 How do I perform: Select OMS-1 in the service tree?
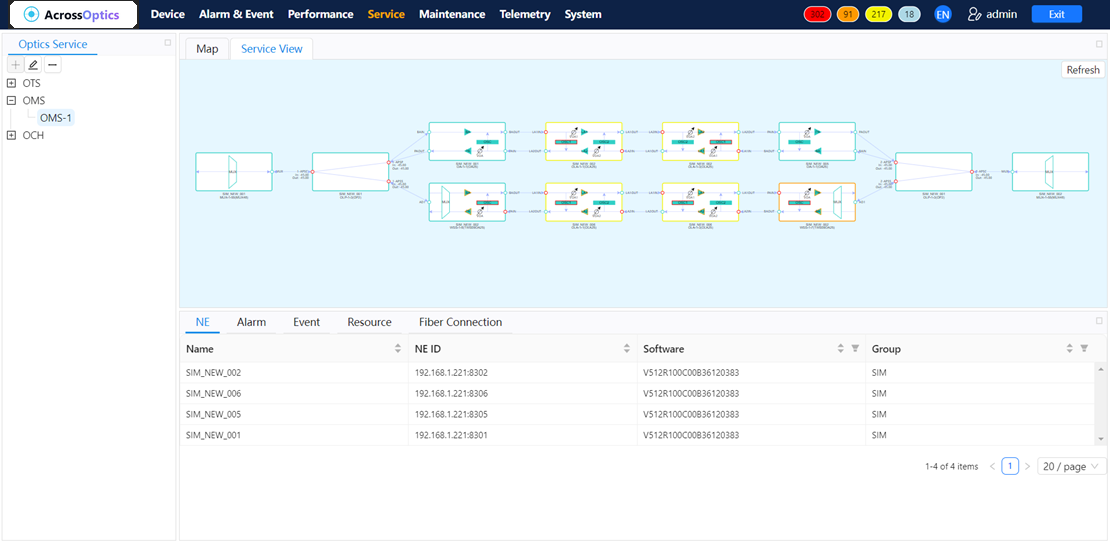click(x=56, y=118)
